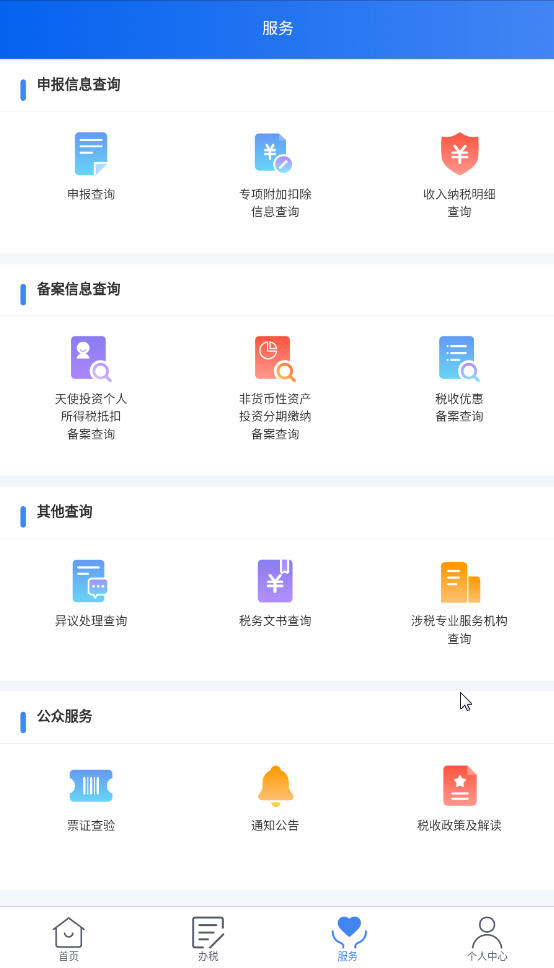Open the 票证查验 ticket icon
This screenshot has height=968, width=554.
point(91,785)
